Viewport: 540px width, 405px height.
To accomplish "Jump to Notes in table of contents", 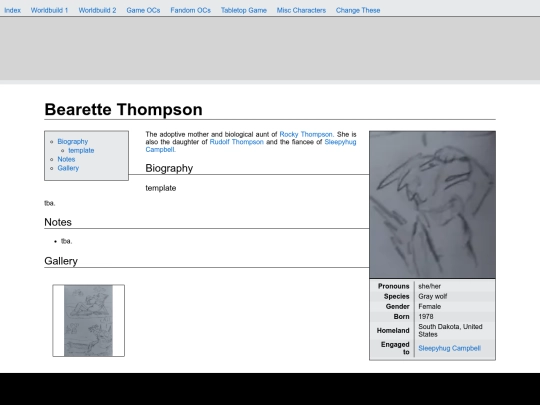I will coord(66,159).
